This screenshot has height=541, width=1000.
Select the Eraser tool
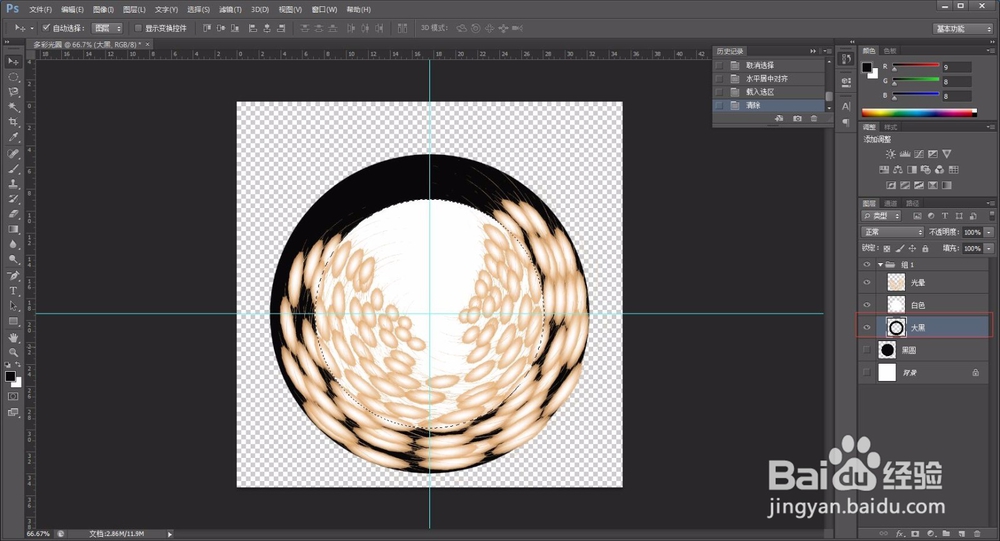pyautogui.click(x=13, y=214)
